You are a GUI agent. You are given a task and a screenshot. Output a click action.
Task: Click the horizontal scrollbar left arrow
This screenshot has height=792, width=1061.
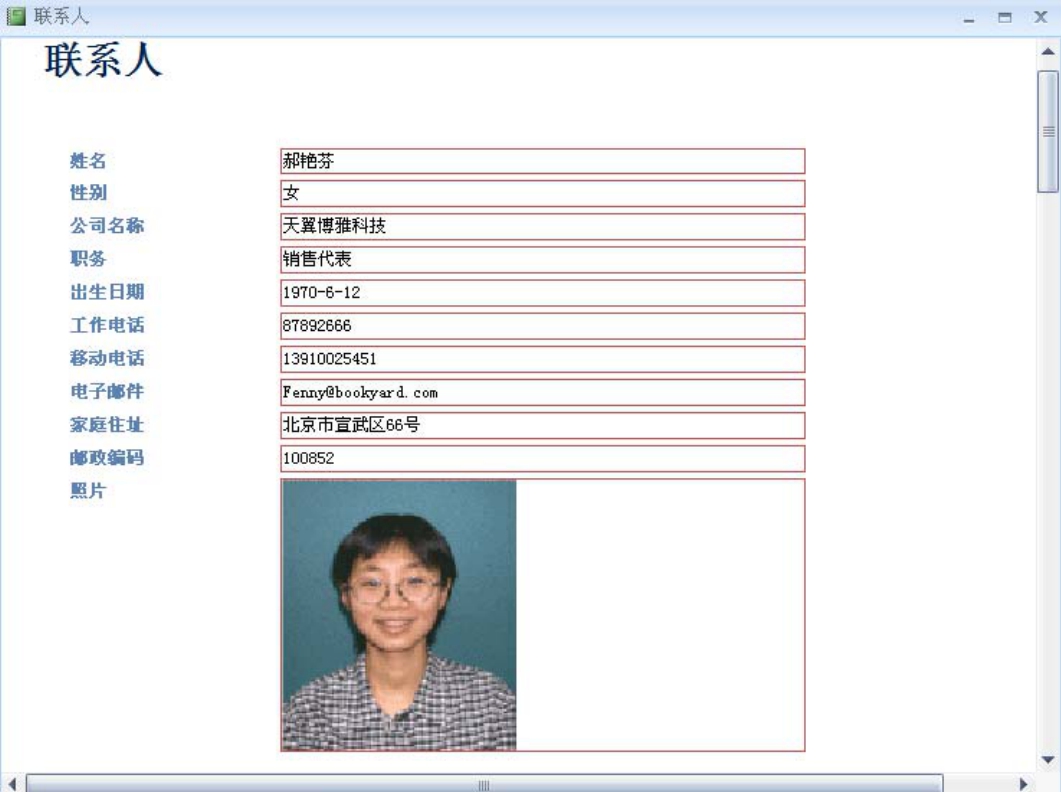point(13,784)
